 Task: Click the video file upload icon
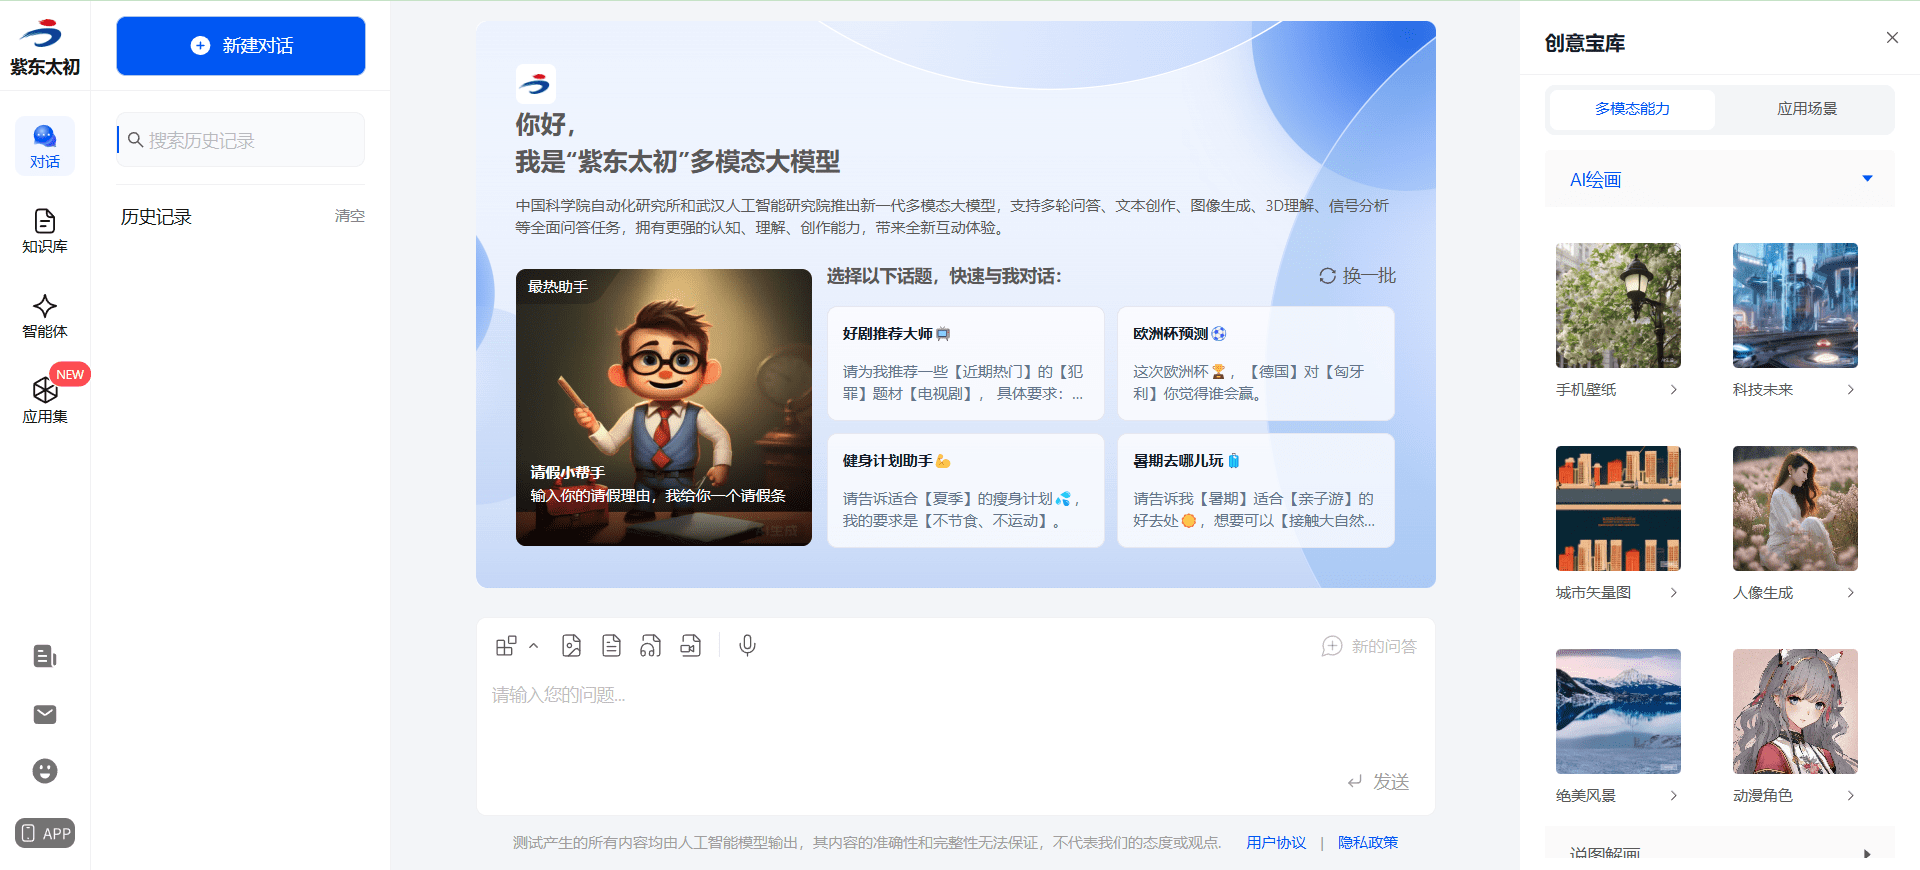(690, 646)
